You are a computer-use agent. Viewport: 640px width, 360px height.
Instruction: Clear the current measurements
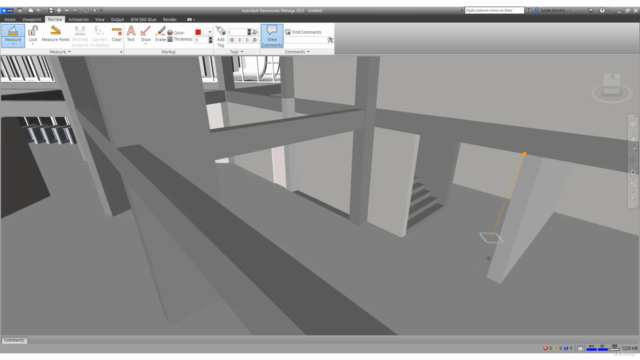click(117, 34)
